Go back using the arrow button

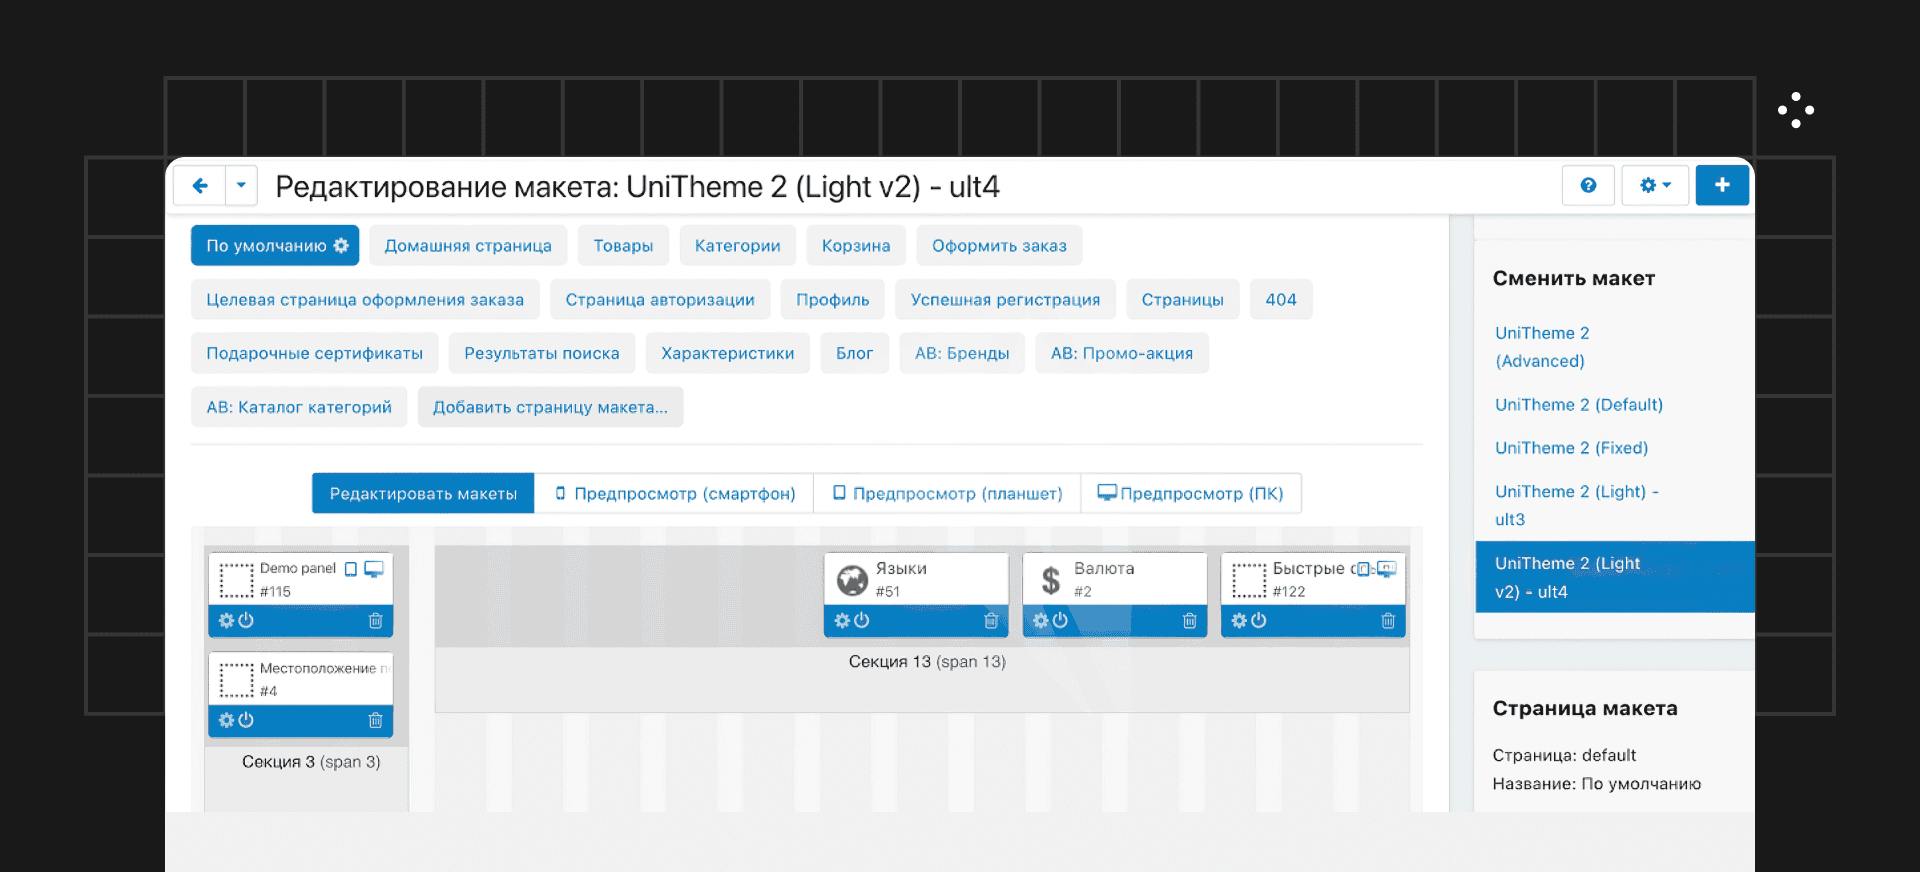tap(200, 186)
